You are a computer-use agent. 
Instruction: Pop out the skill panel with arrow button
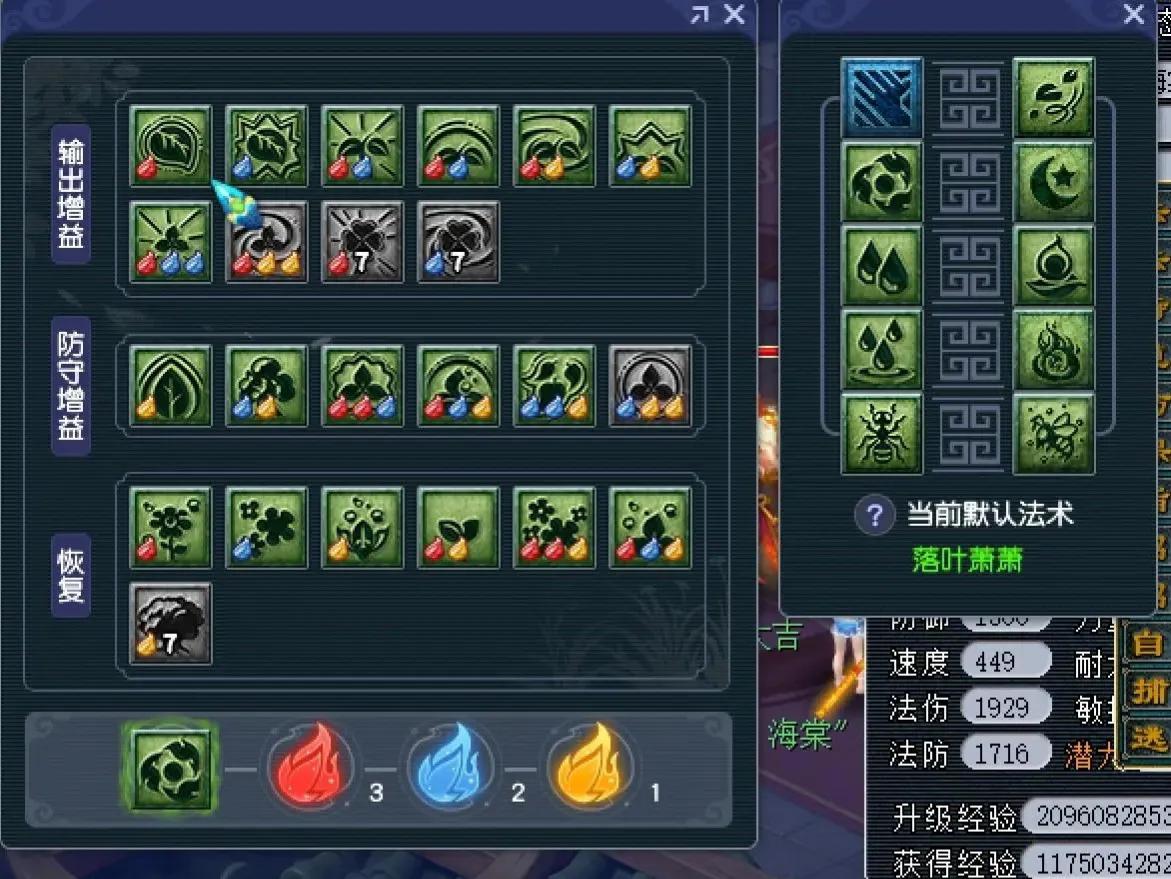point(700,14)
